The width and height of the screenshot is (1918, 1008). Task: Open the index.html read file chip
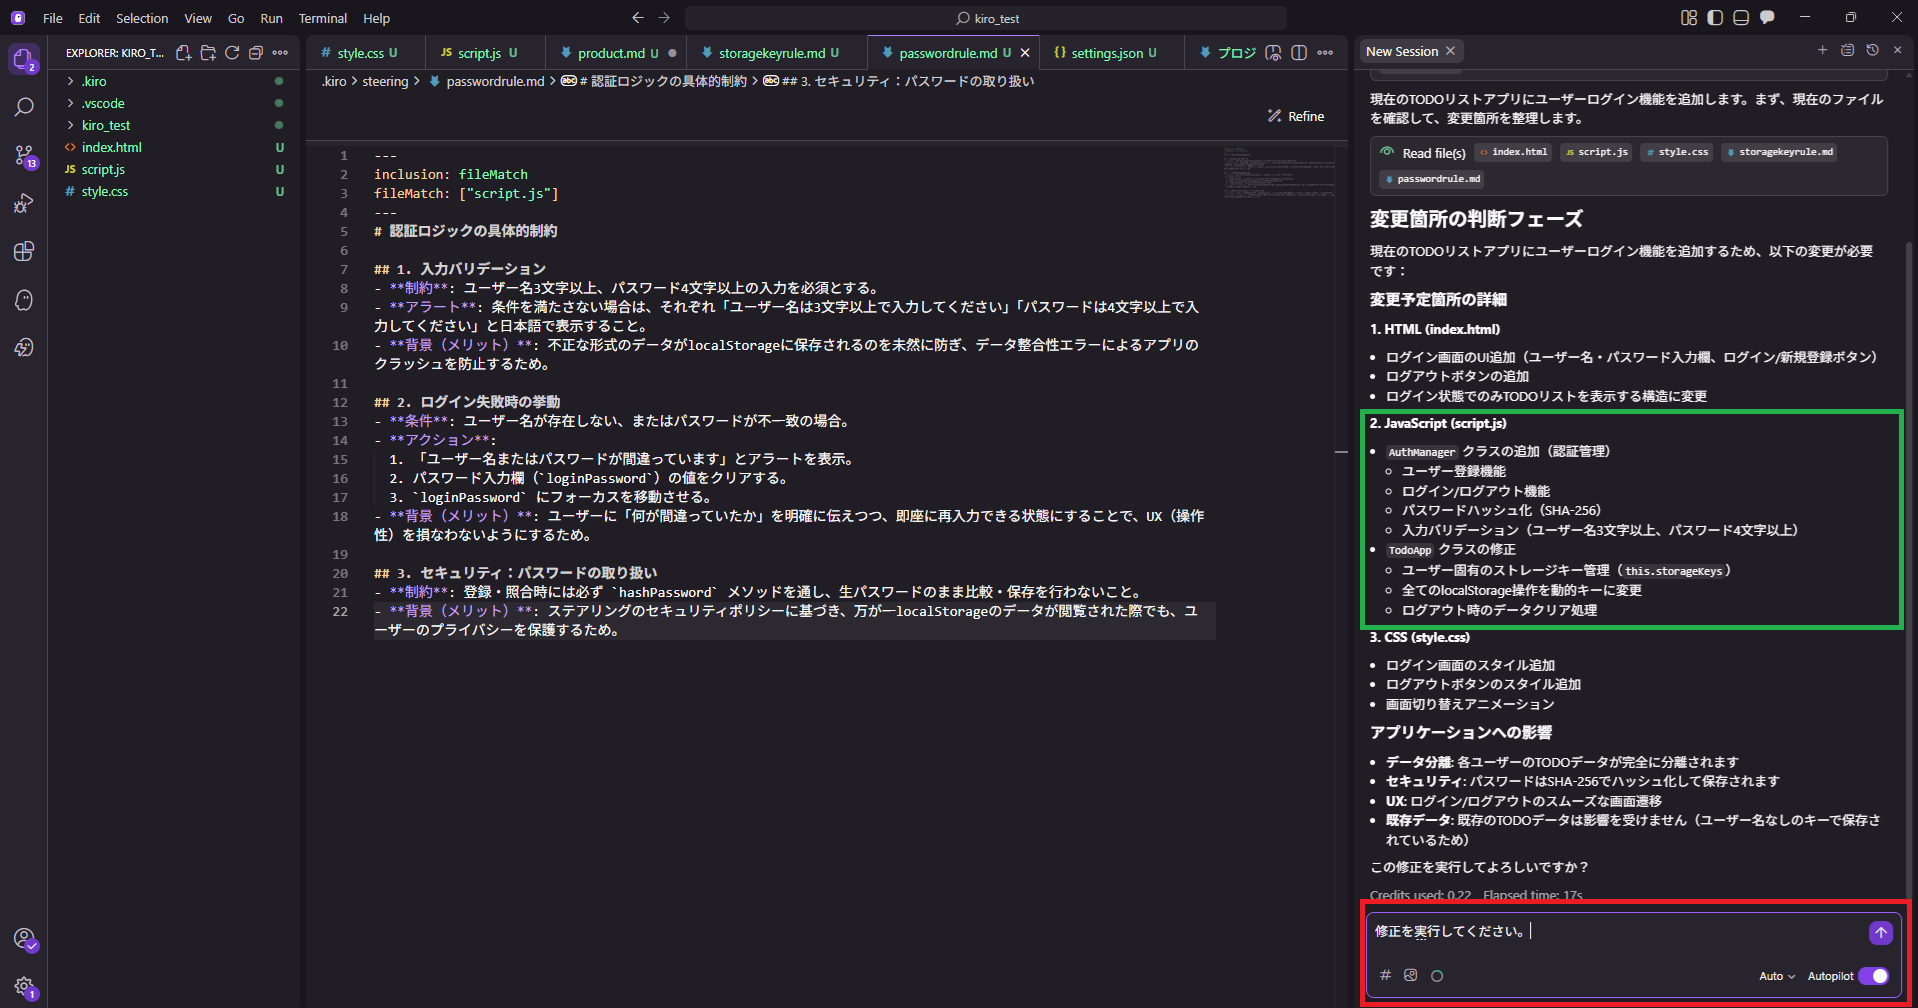click(x=1512, y=151)
